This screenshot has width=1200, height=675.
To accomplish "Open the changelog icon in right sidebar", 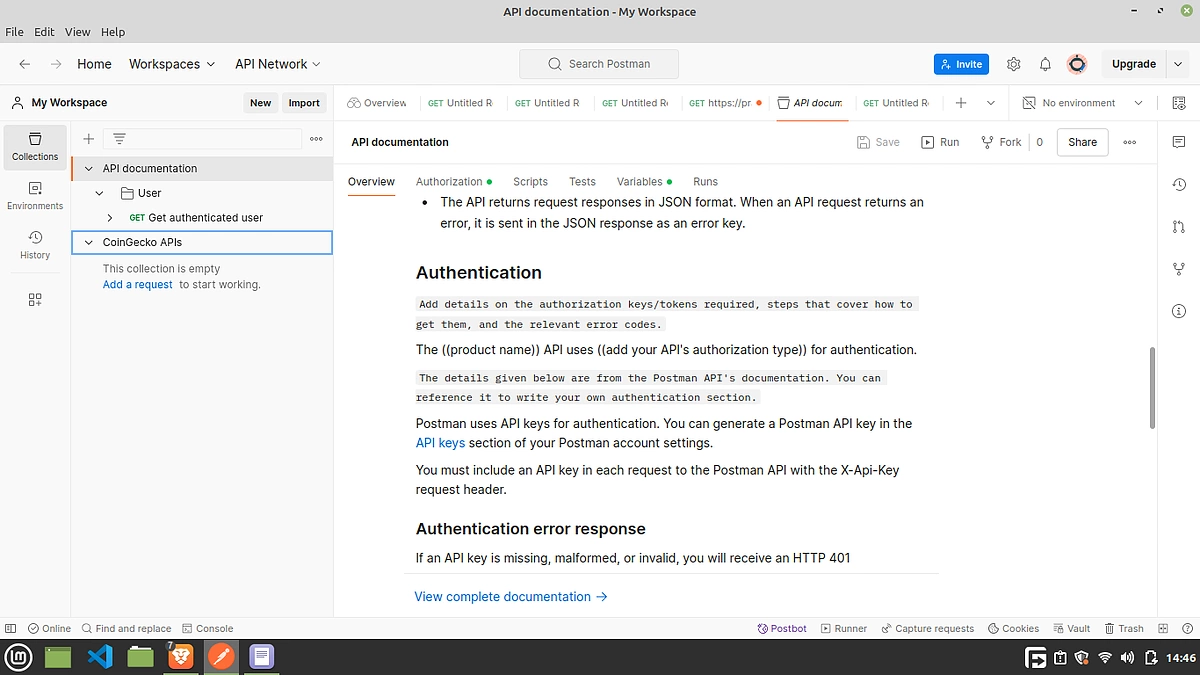I will coord(1179,185).
